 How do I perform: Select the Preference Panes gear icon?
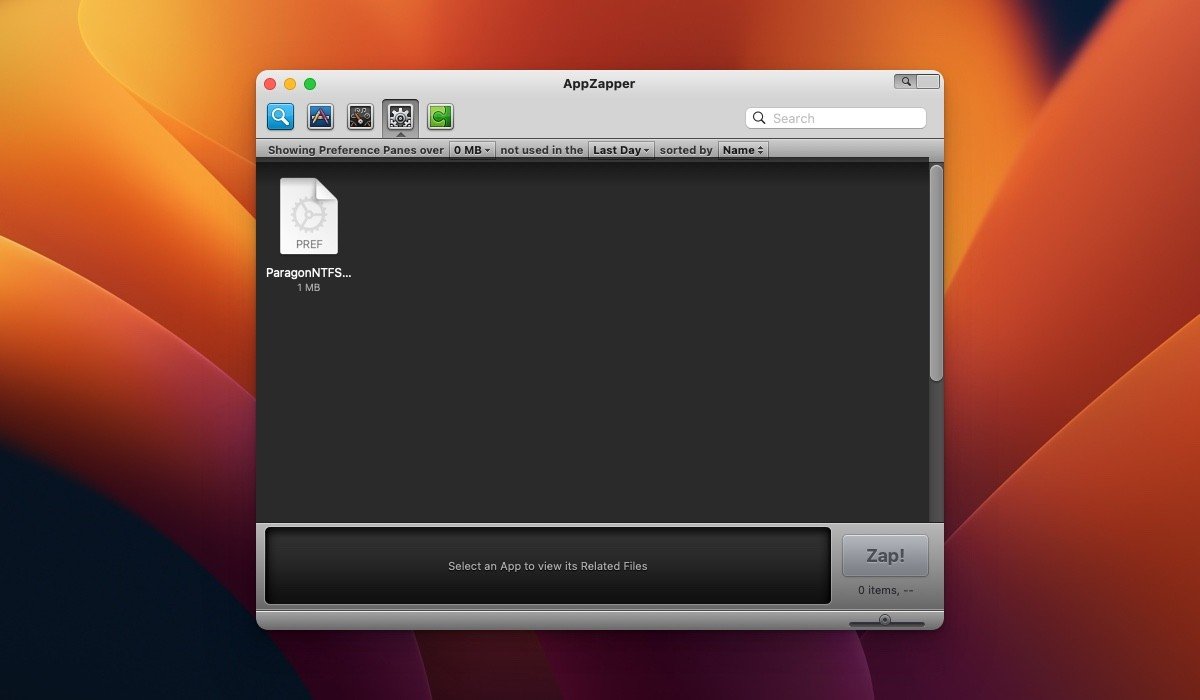click(400, 117)
